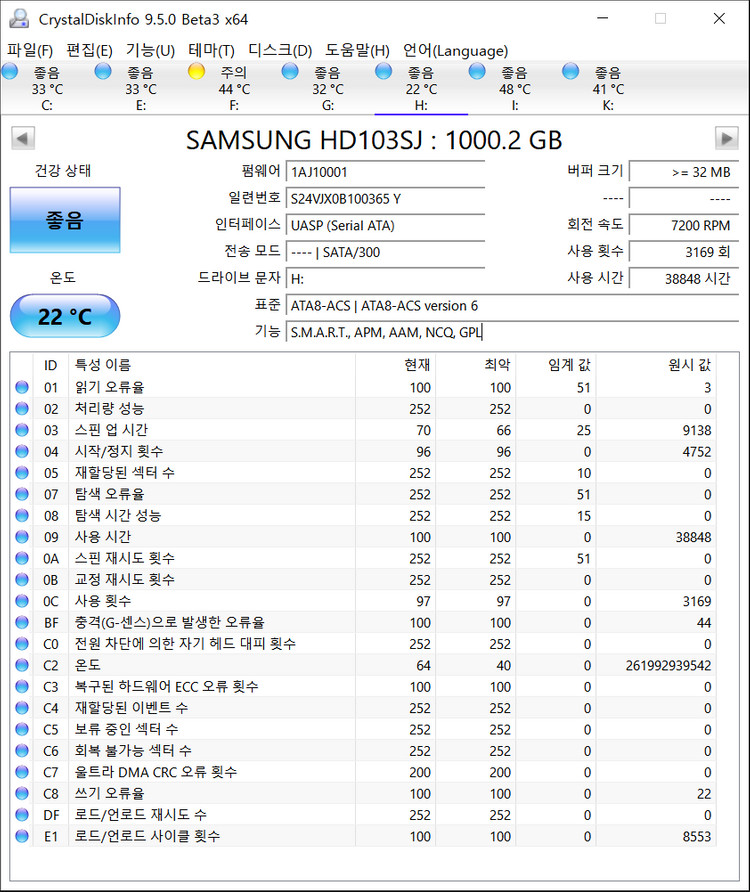Select the E: drive status icon

tap(104, 72)
